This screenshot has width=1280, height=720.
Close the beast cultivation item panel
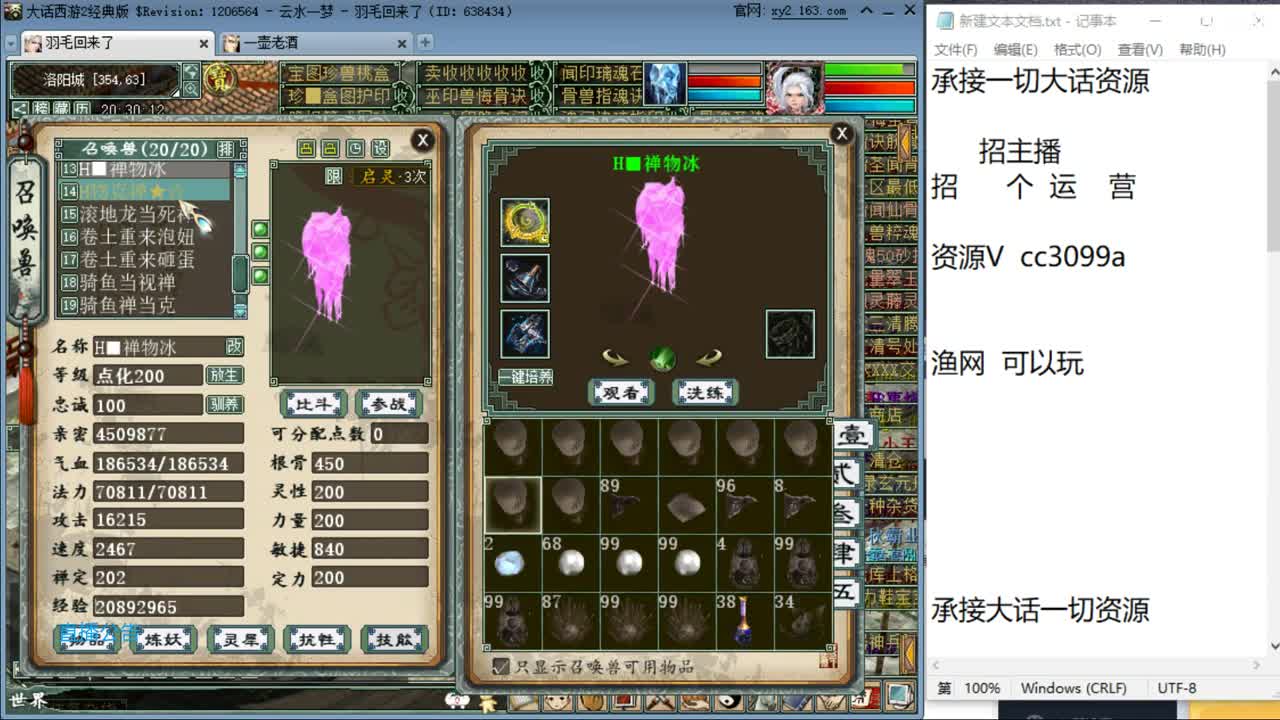tap(841, 133)
